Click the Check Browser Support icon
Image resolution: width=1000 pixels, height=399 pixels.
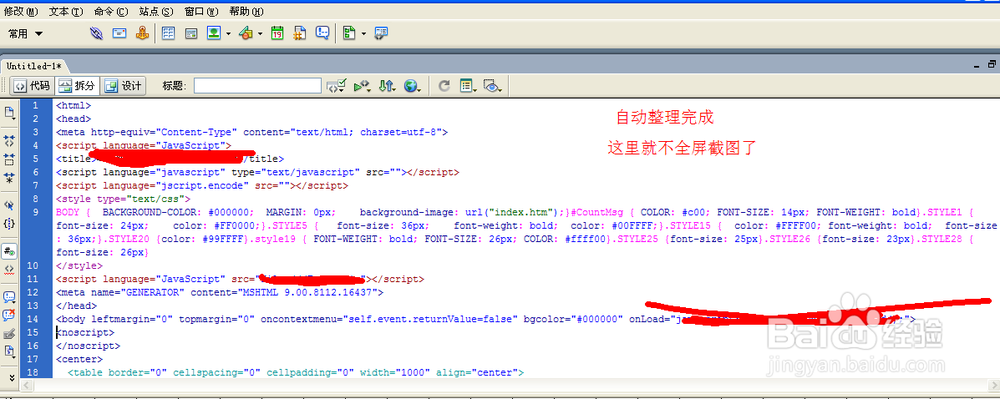336,86
